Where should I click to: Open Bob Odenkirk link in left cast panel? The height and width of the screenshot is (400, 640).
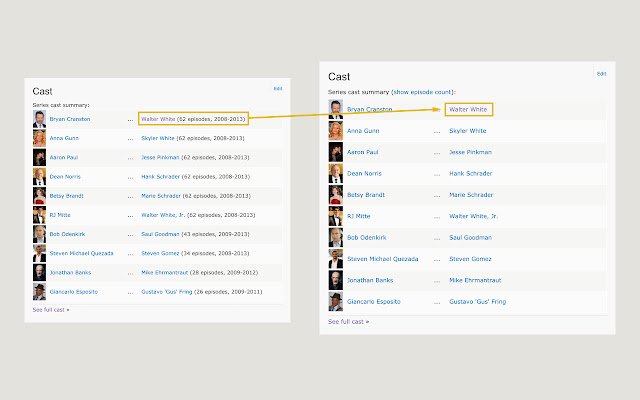click(x=67, y=234)
